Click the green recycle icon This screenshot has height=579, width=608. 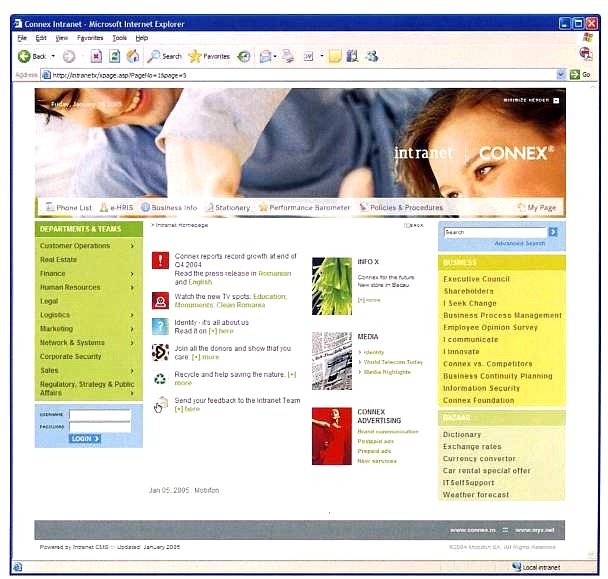tap(160, 378)
